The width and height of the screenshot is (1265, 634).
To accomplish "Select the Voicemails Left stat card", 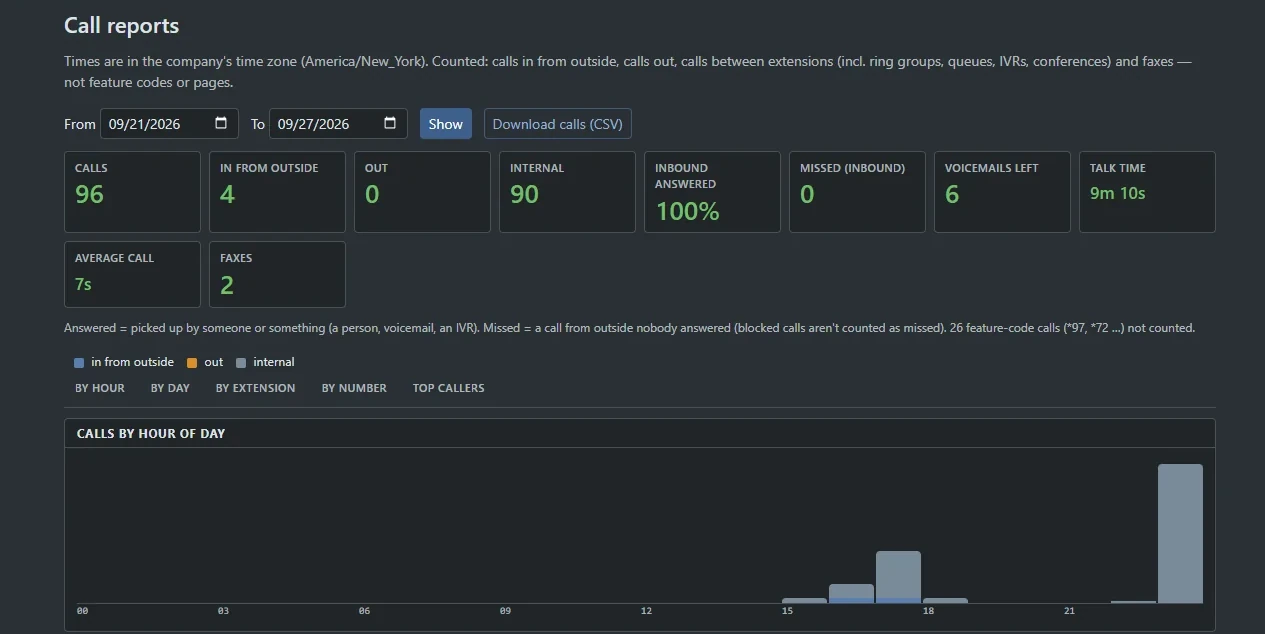I will [1002, 192].
